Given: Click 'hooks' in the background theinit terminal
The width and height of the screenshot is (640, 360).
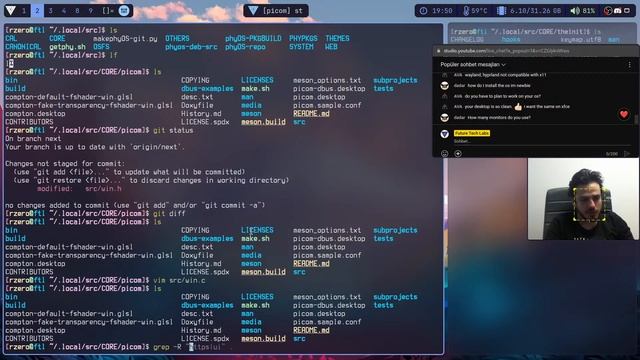Looking at the screenshot, I should [x=511, y=40].
